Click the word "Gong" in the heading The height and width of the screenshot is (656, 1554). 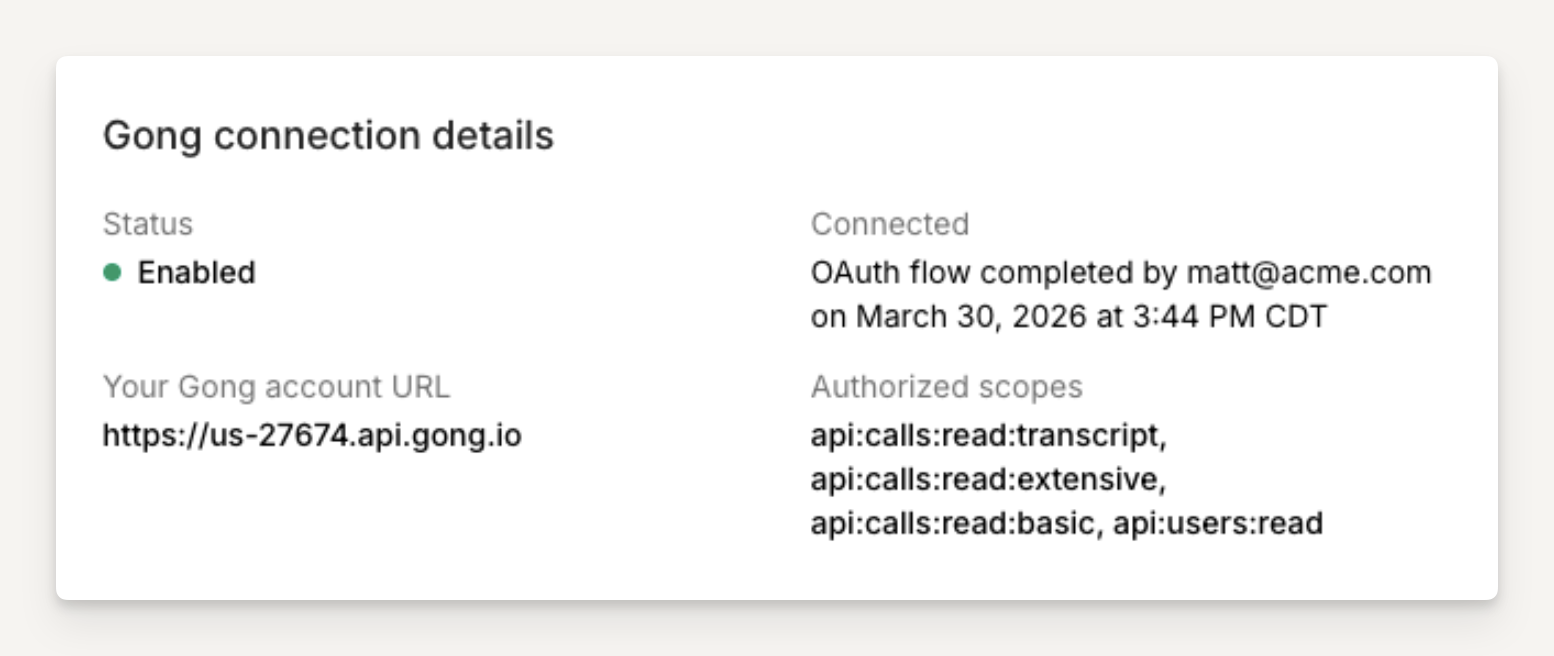(152, 136)
